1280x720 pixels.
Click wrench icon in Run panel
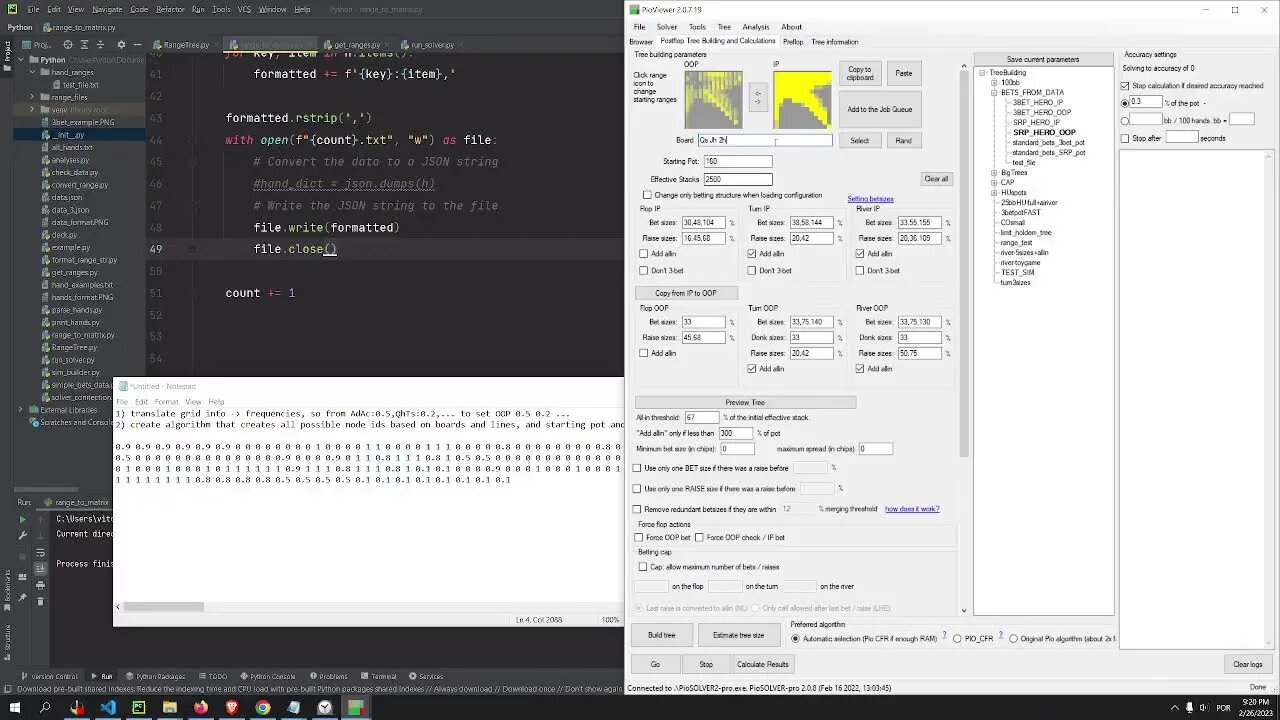click(22, 534)
